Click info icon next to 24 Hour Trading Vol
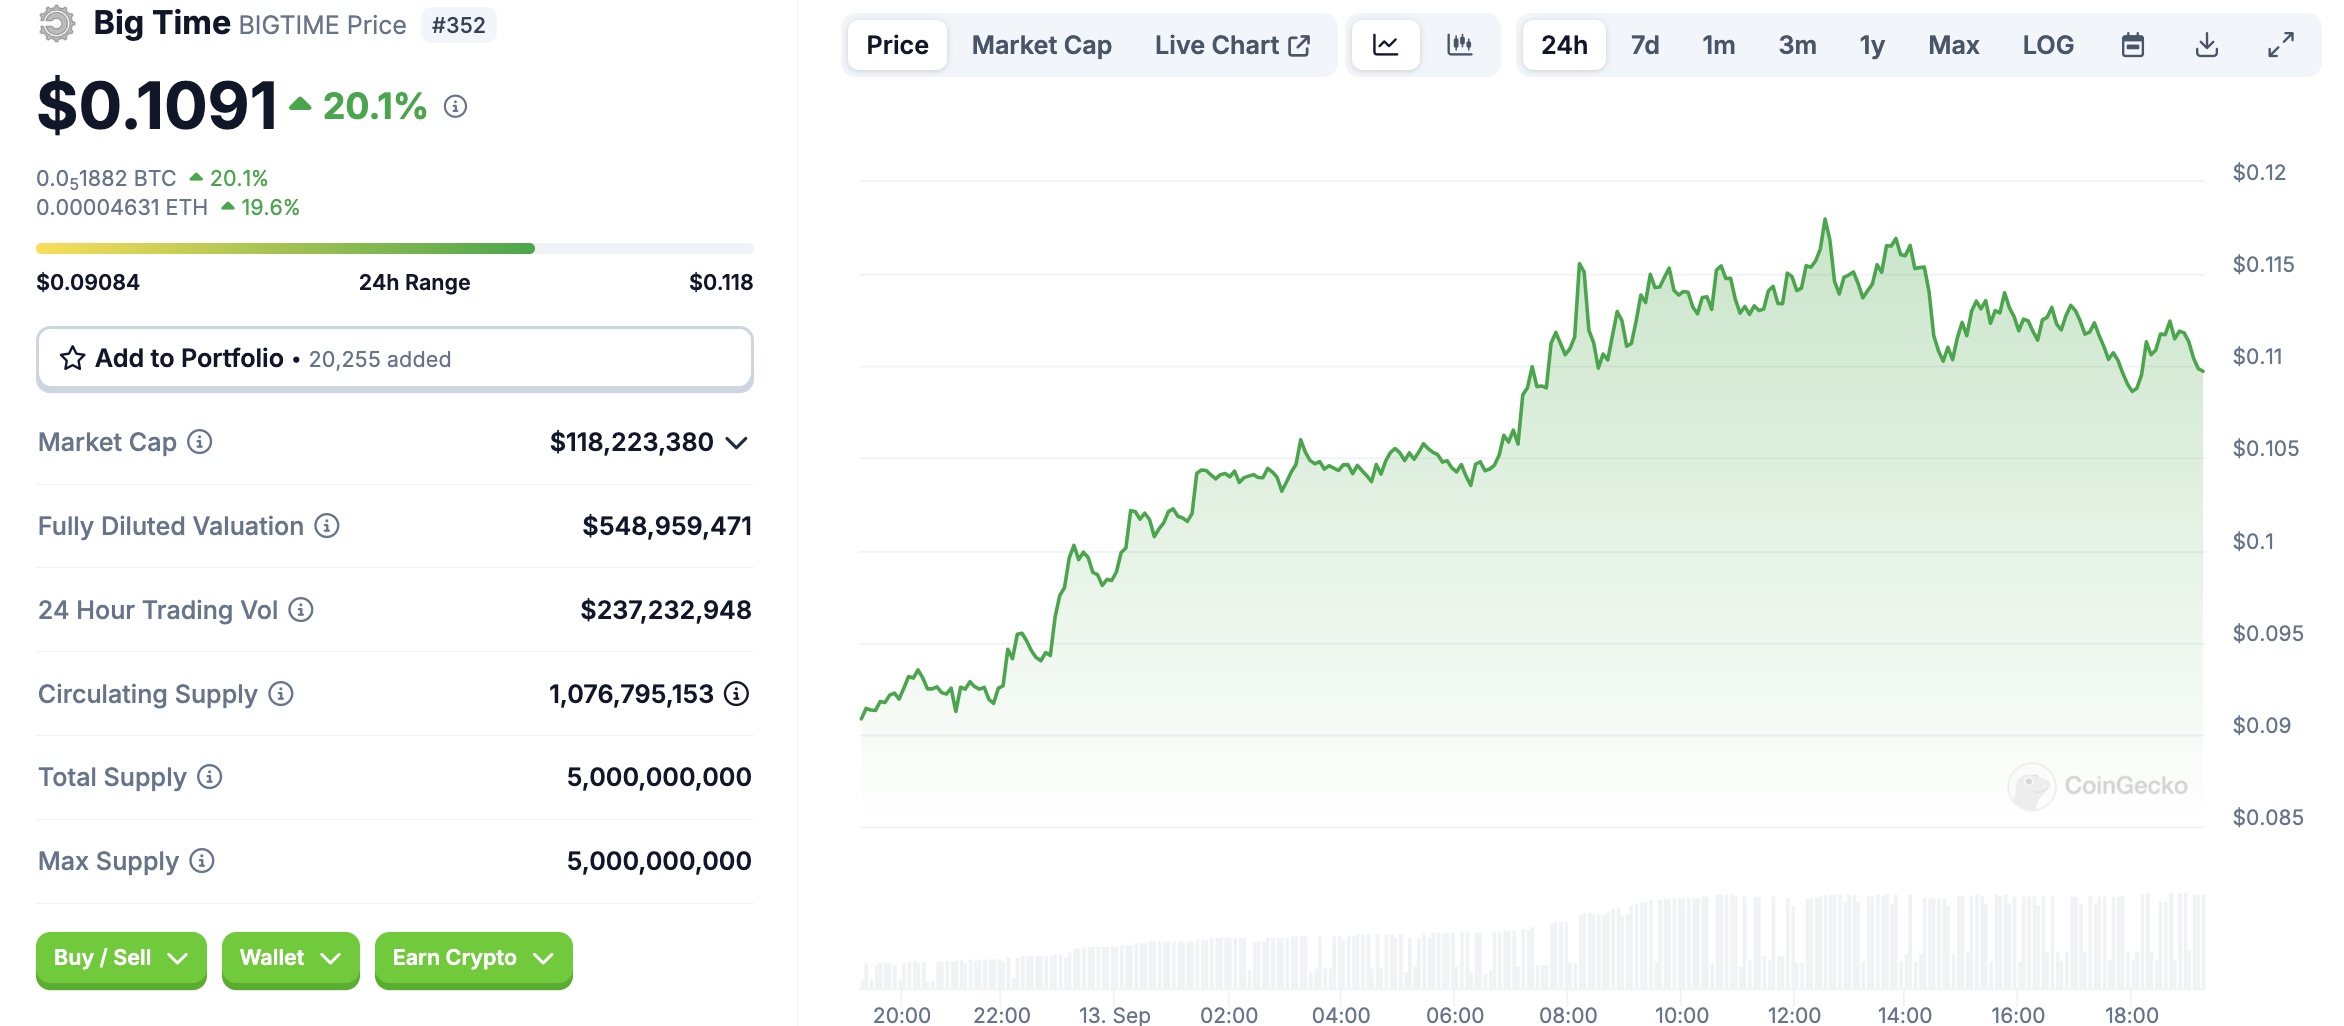The image size is (2344, 1026). coord(301,610)
